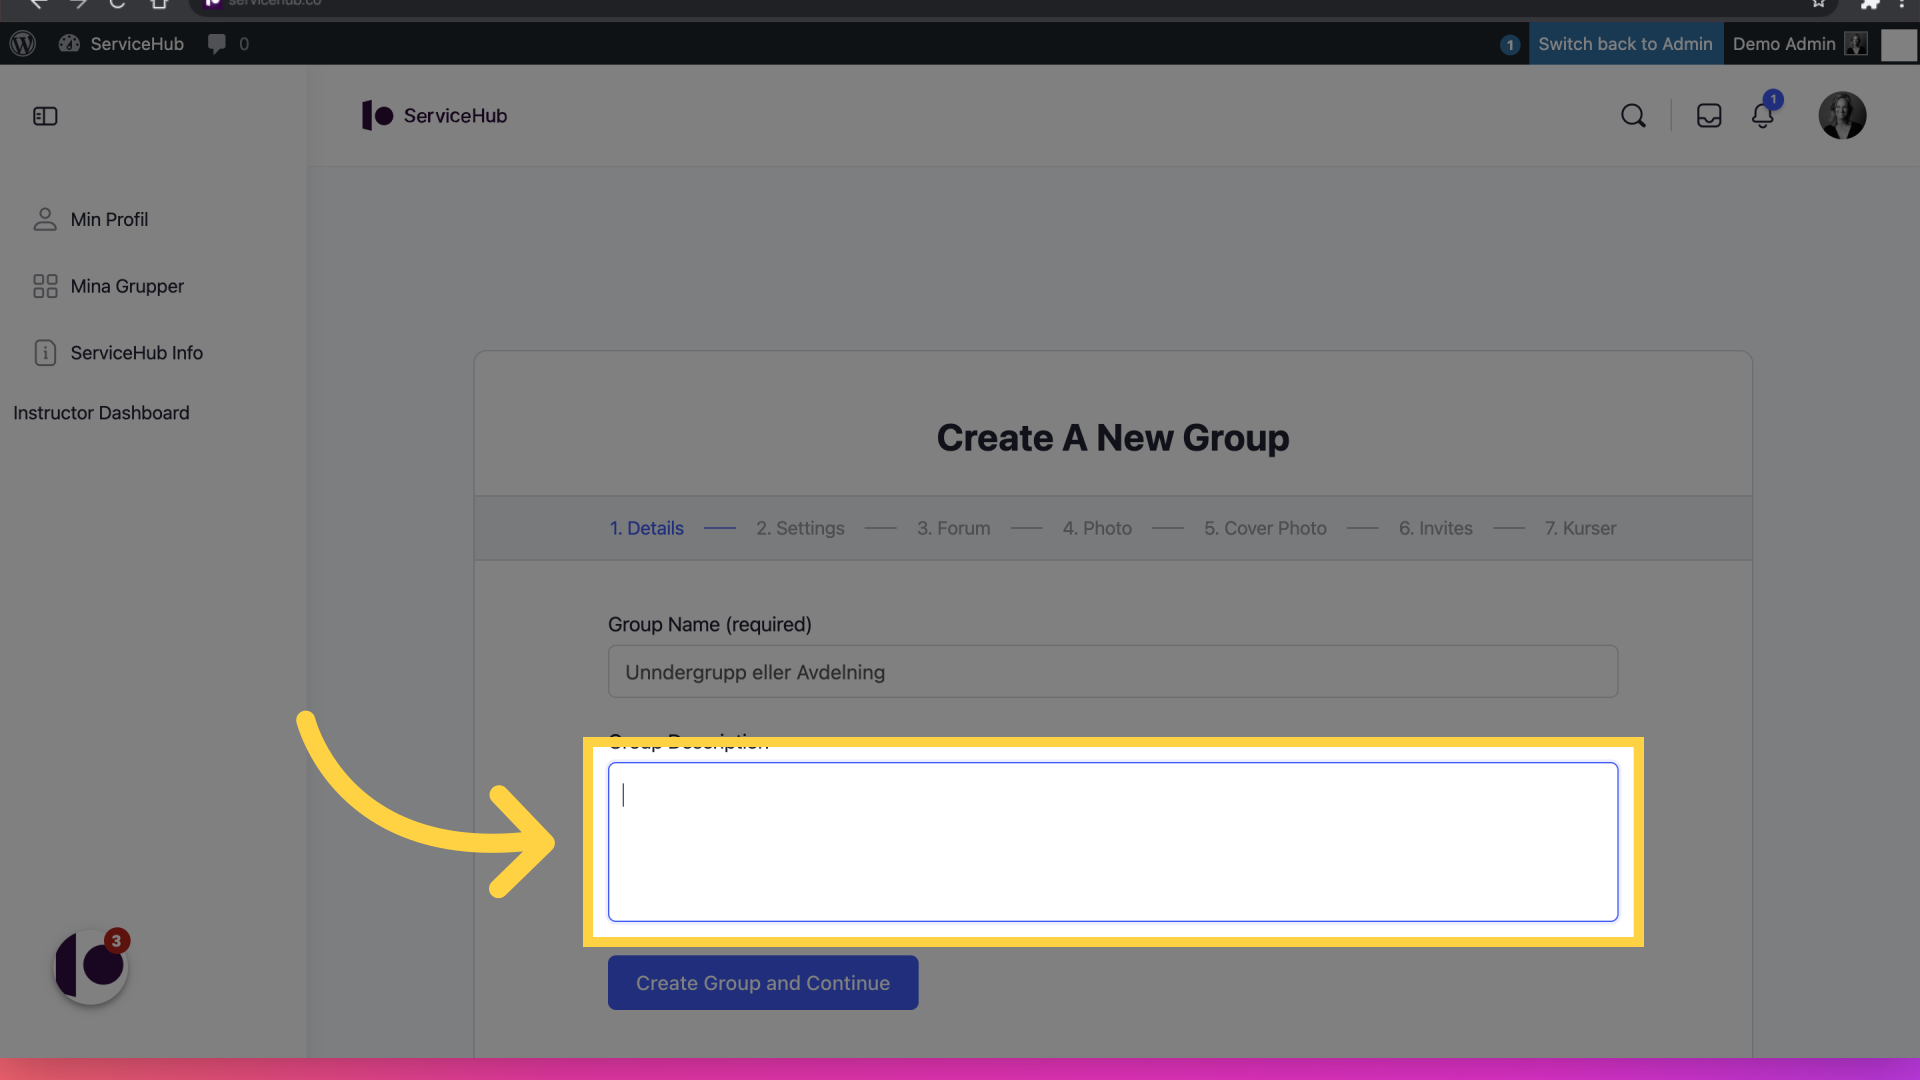The image size is (1920, 1080).
Task: Expand the '7. Kurser' step tab
Action: (1580, 527)
